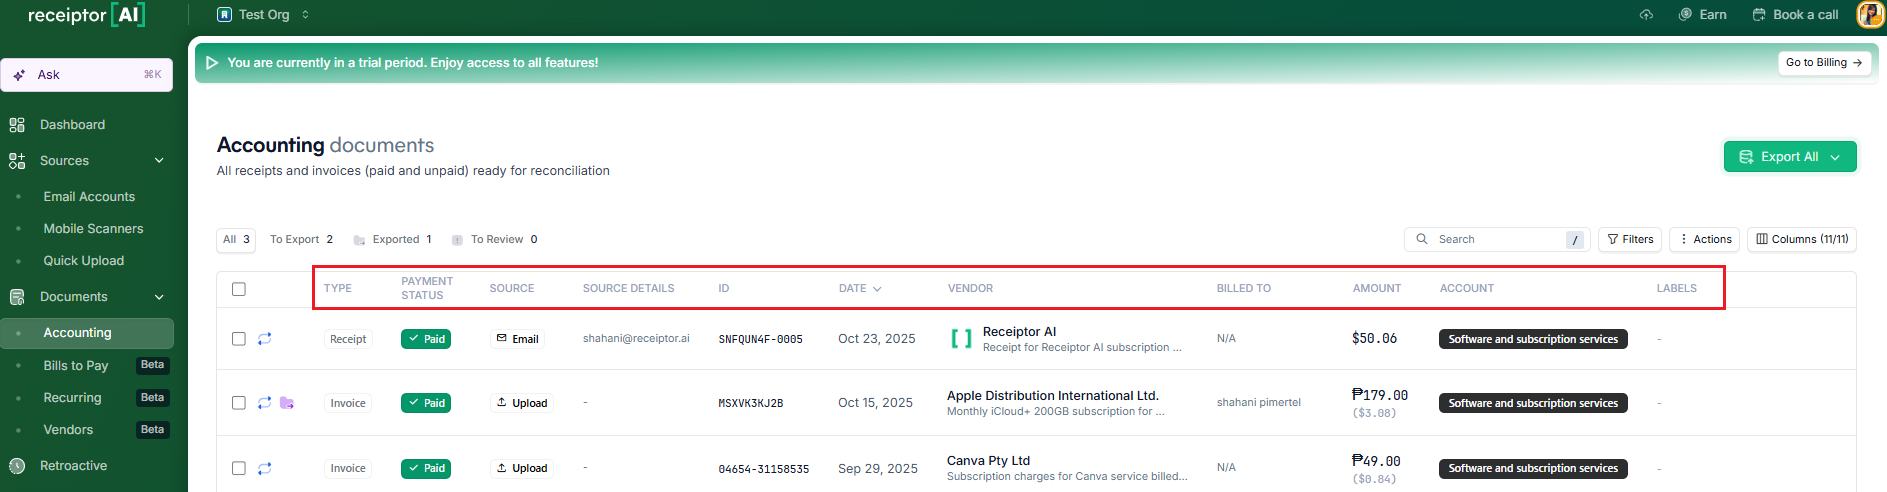The width and height of the screenshot is (1887, 492).
Task: Click the Documents sidebar icon
Action: 17,297
